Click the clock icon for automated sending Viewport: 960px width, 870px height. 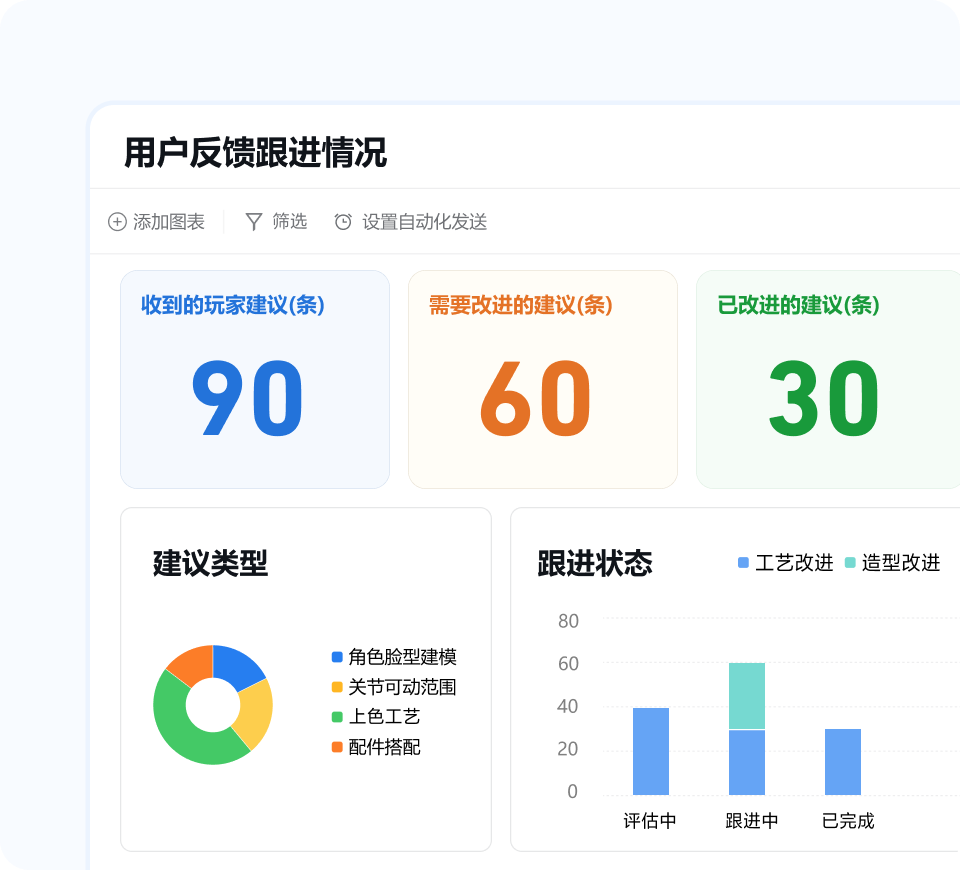coord(343,222)
